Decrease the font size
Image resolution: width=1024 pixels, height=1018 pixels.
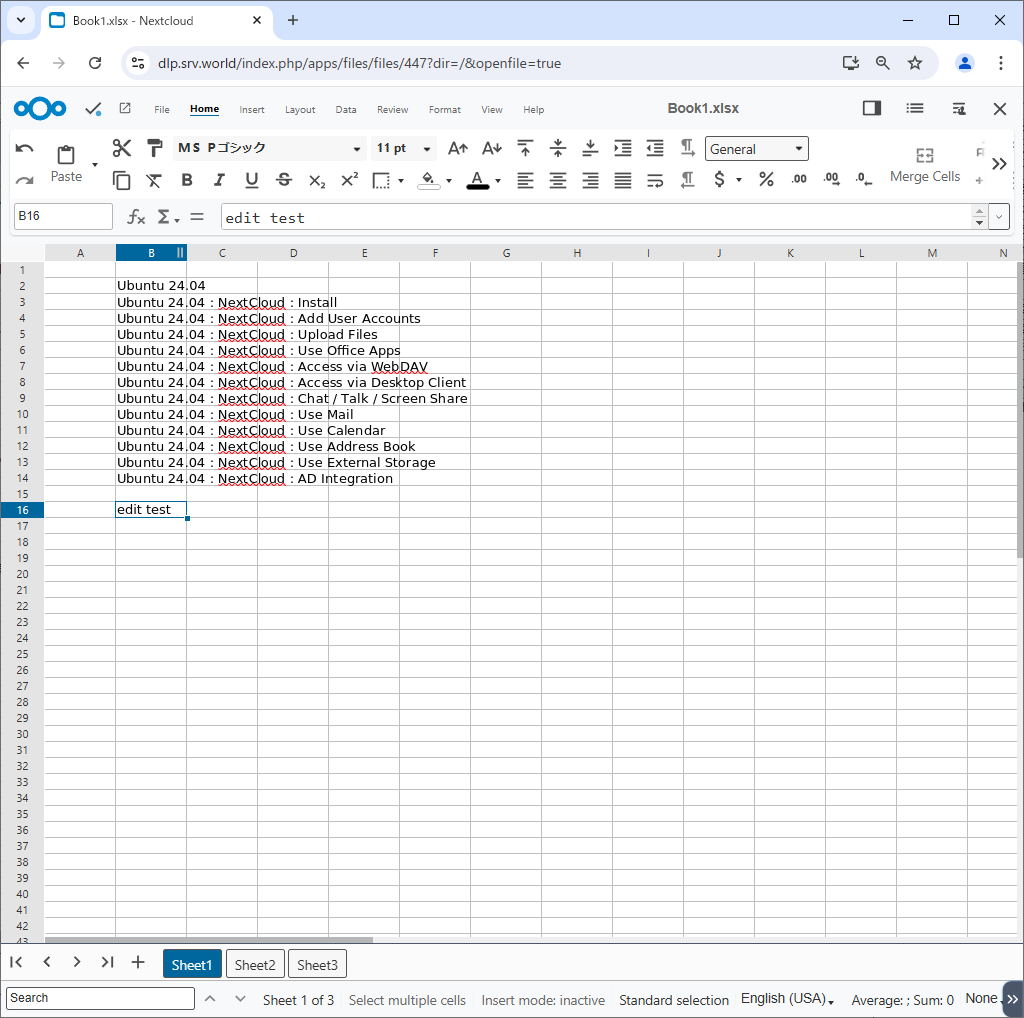[492, 149]
